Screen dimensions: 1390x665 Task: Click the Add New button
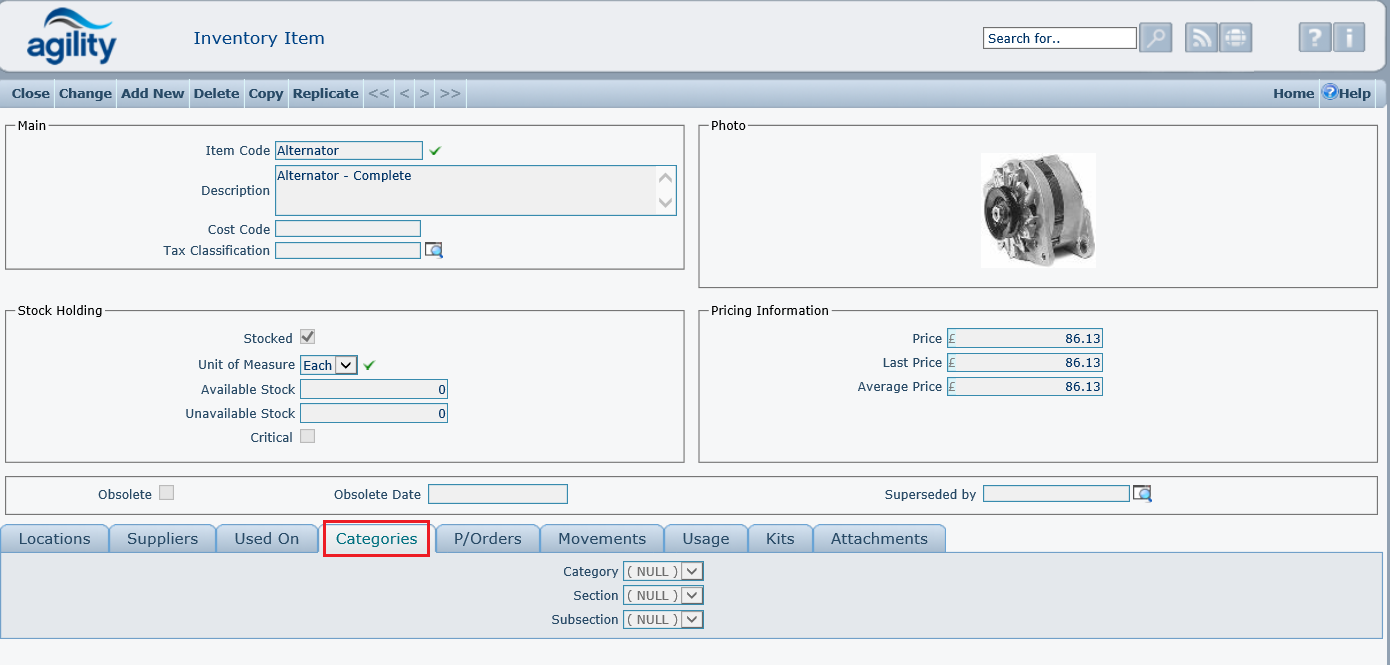pyautogui.click(x=152, y=93)
